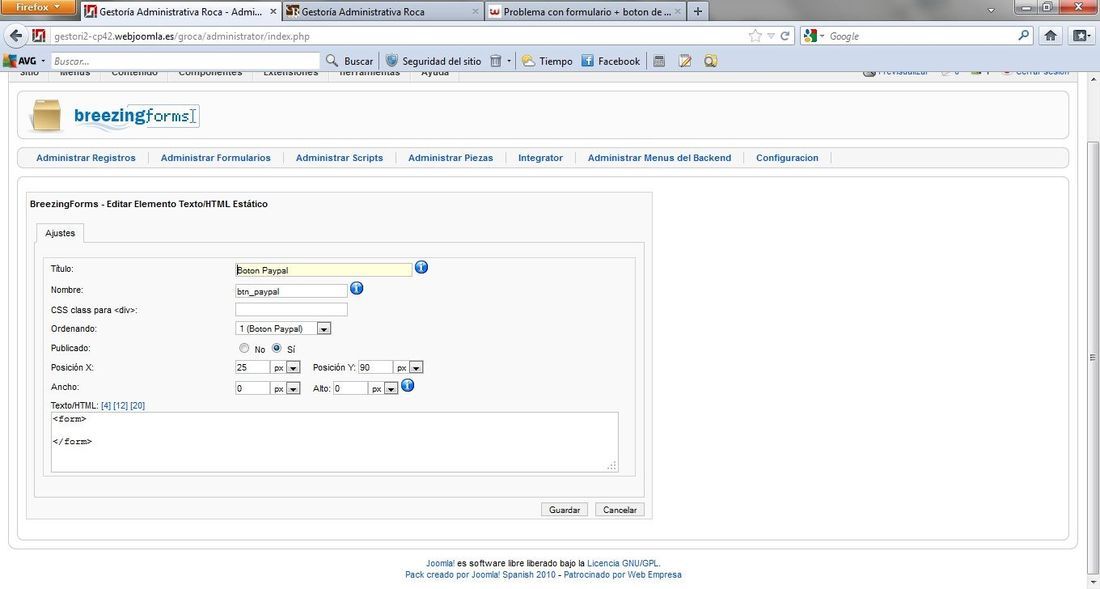The width and height of the screenshot is (1100, 589).
Task: Go back with the browser back arrow
Action: click(x=16, y=36)
